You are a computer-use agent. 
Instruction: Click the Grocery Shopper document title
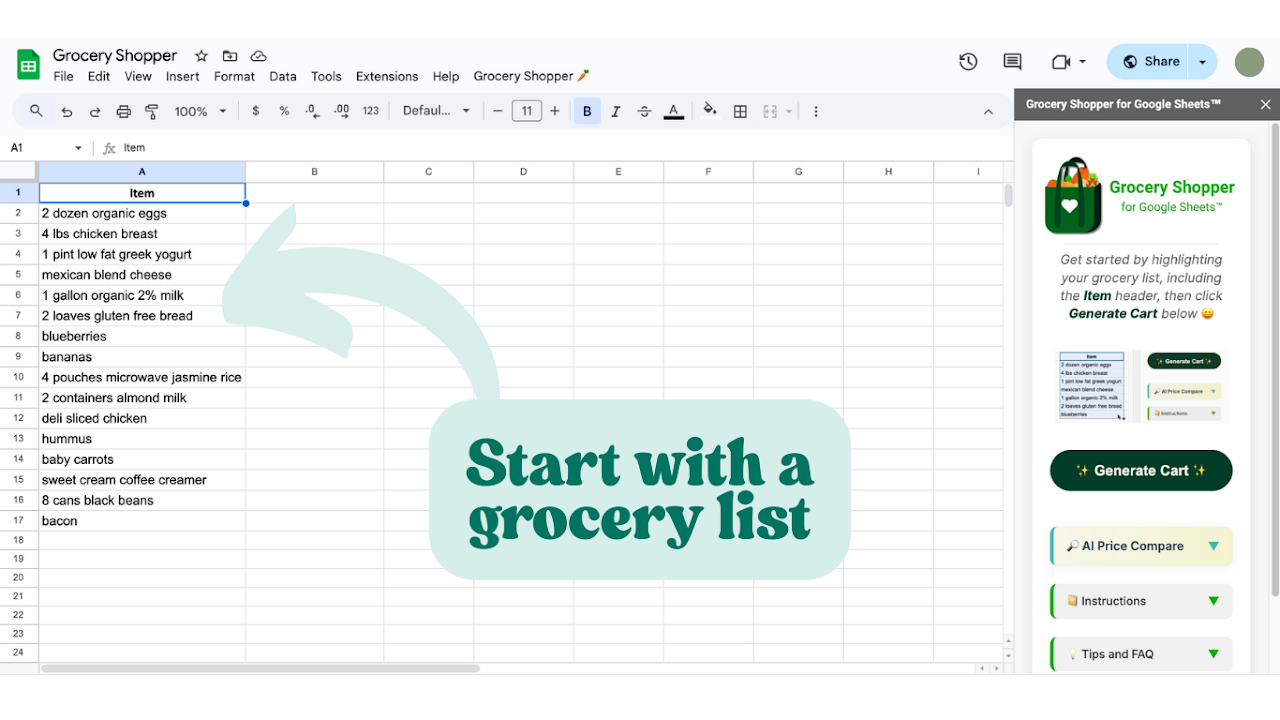(x=115, y=55)
